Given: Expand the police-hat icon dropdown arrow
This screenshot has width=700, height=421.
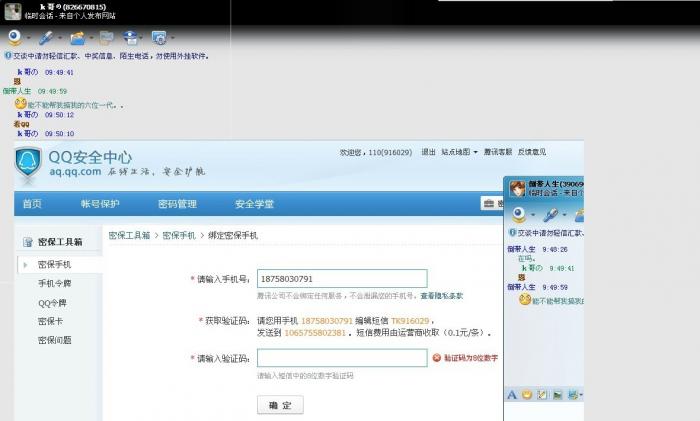Looking at the screenshot, I should click(141, 38).
